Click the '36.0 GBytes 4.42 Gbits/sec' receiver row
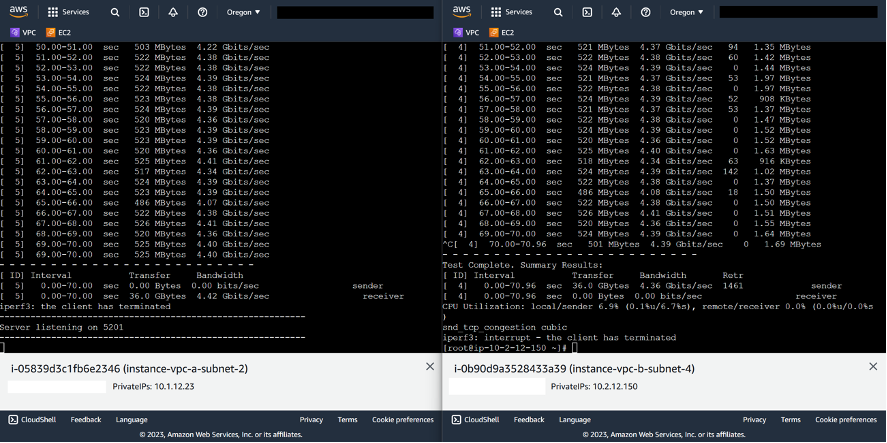Image resolution: width=887 pixels, height=443 pixels. tap(202, 296)
